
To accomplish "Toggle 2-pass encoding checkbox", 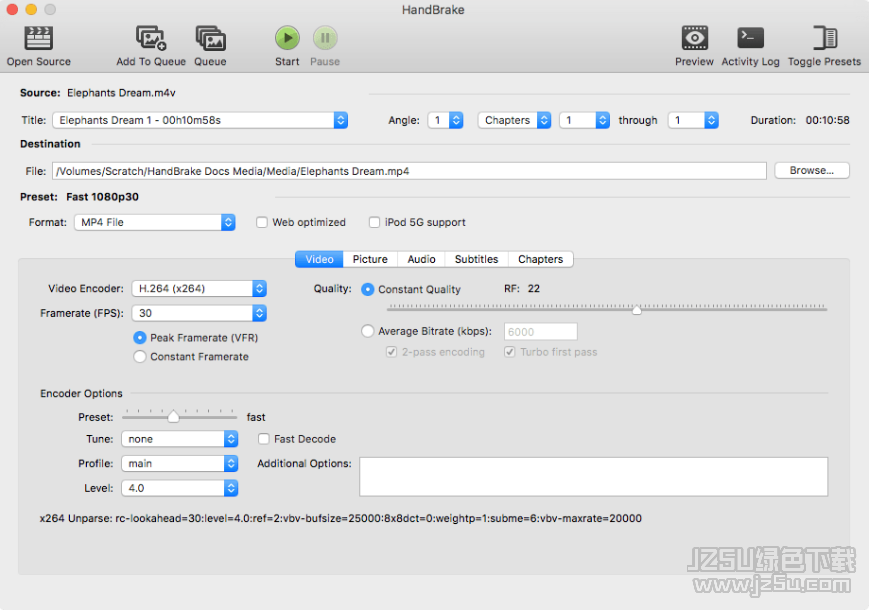I will [391, 352].
